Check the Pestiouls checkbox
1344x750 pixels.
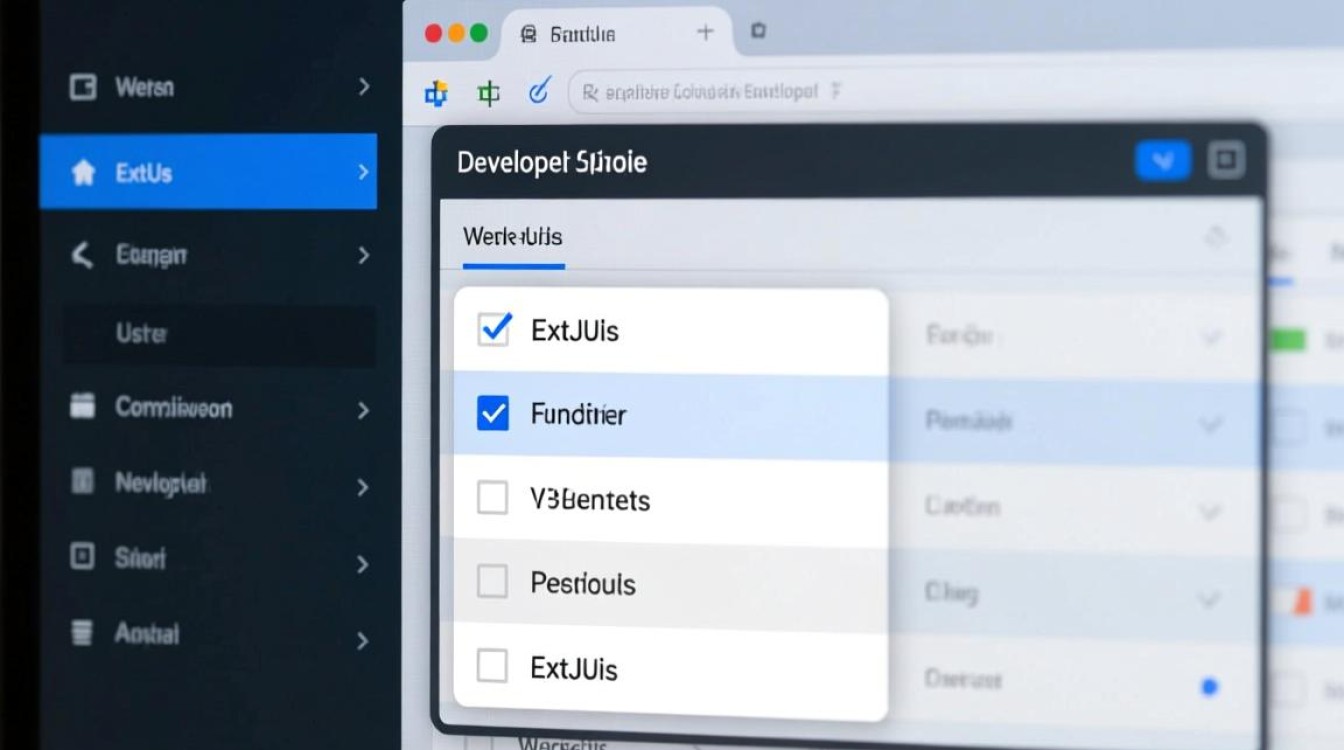492,581
